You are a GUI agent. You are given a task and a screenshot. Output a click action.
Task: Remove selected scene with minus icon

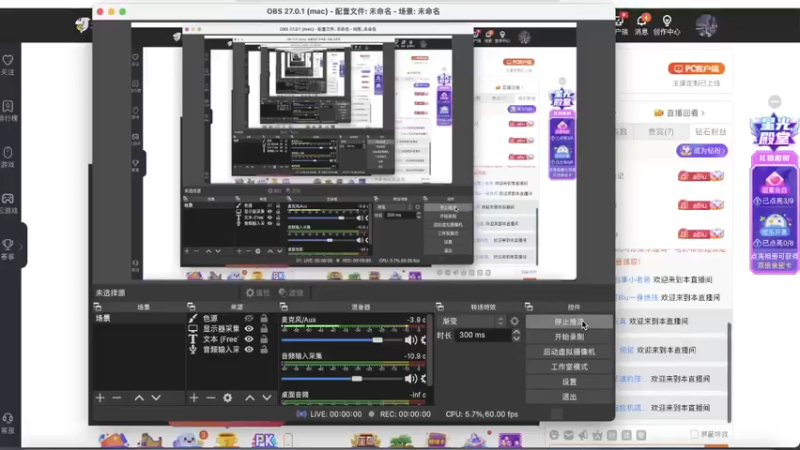117,397
